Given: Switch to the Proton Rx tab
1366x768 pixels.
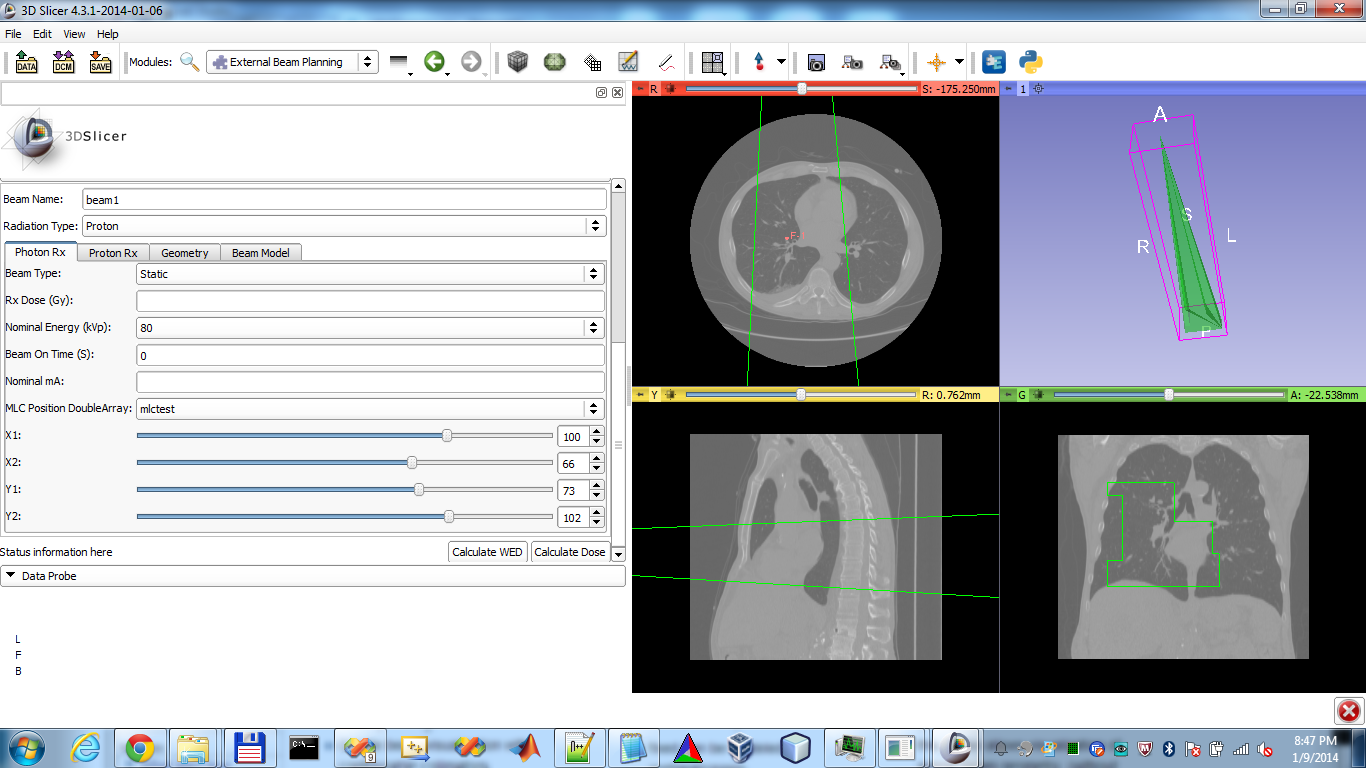Looking at the screenshot, I should click(x=113, y=253).
